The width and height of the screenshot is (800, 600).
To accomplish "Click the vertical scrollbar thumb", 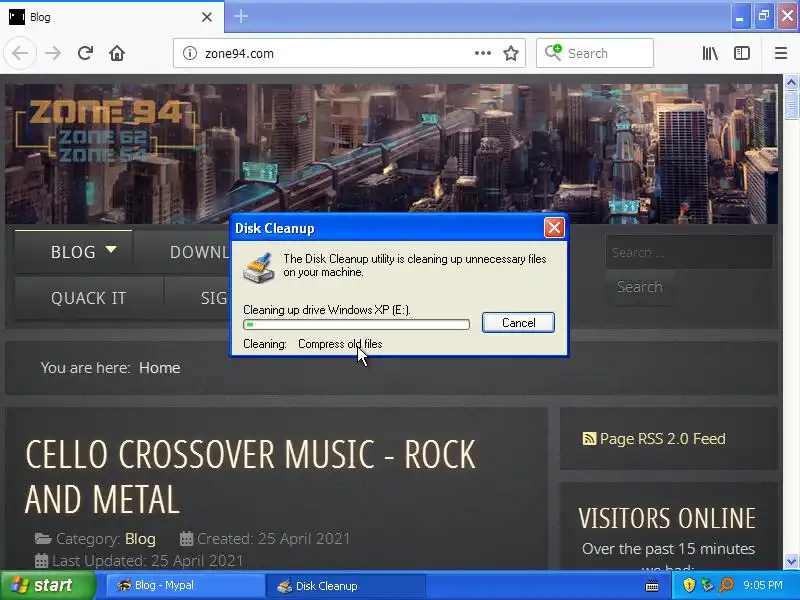I will (x=791, y=105).
